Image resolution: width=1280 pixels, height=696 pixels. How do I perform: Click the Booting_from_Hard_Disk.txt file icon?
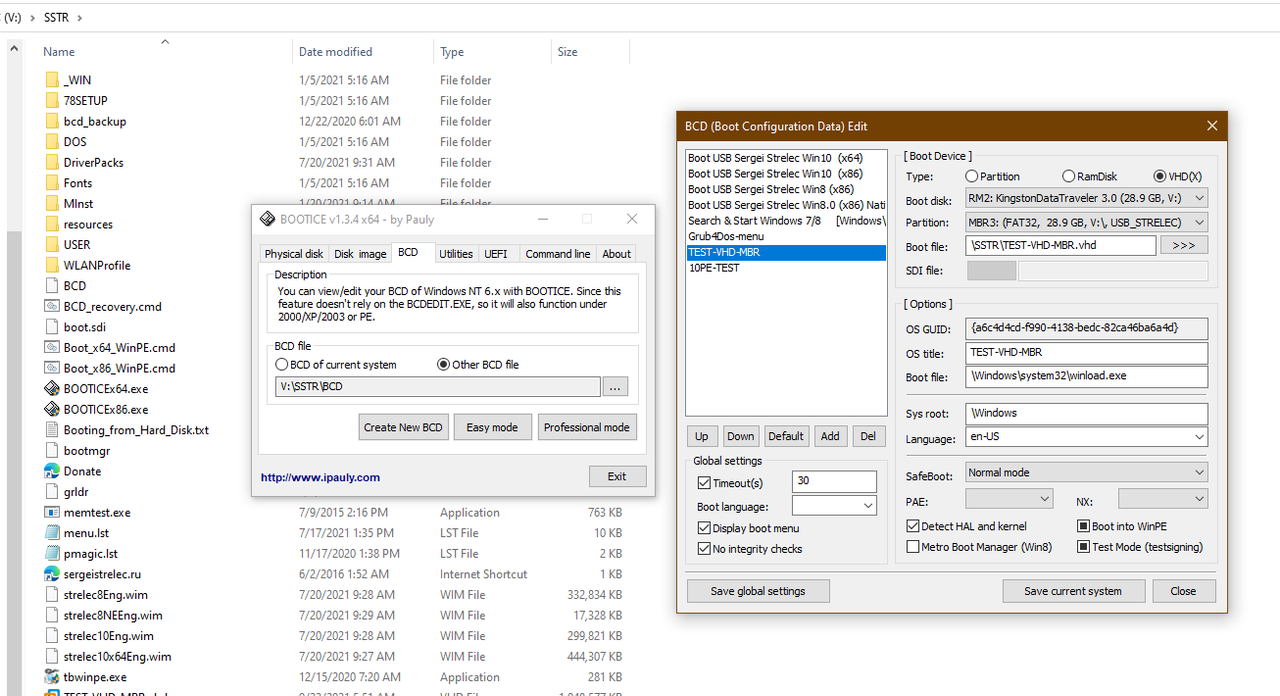pos(52,430)
